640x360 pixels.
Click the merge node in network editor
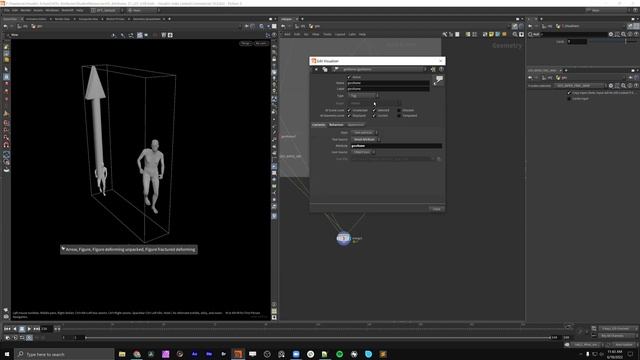pos(344,238)
